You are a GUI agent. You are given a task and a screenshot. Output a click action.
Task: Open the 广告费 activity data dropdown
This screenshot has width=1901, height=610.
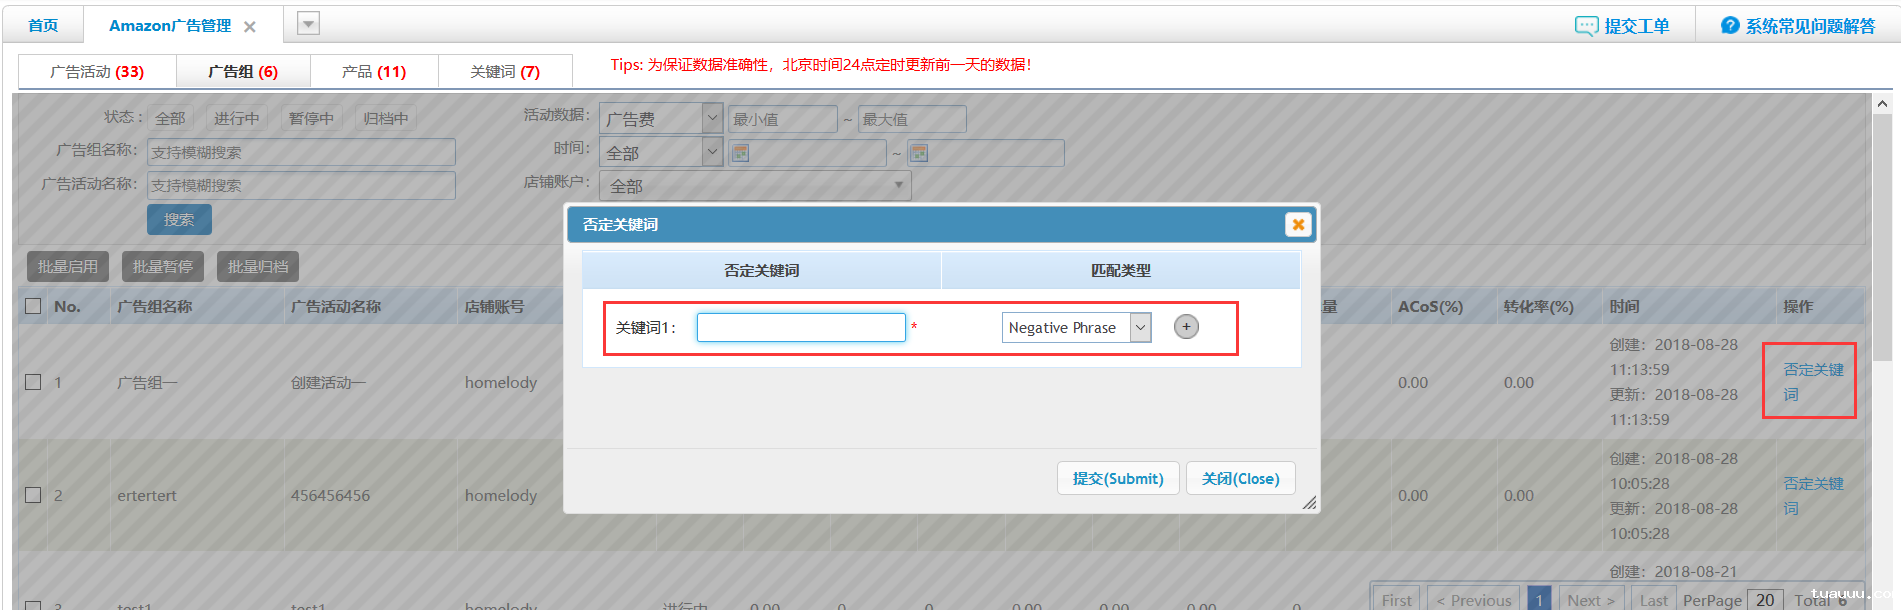point(712,118)
